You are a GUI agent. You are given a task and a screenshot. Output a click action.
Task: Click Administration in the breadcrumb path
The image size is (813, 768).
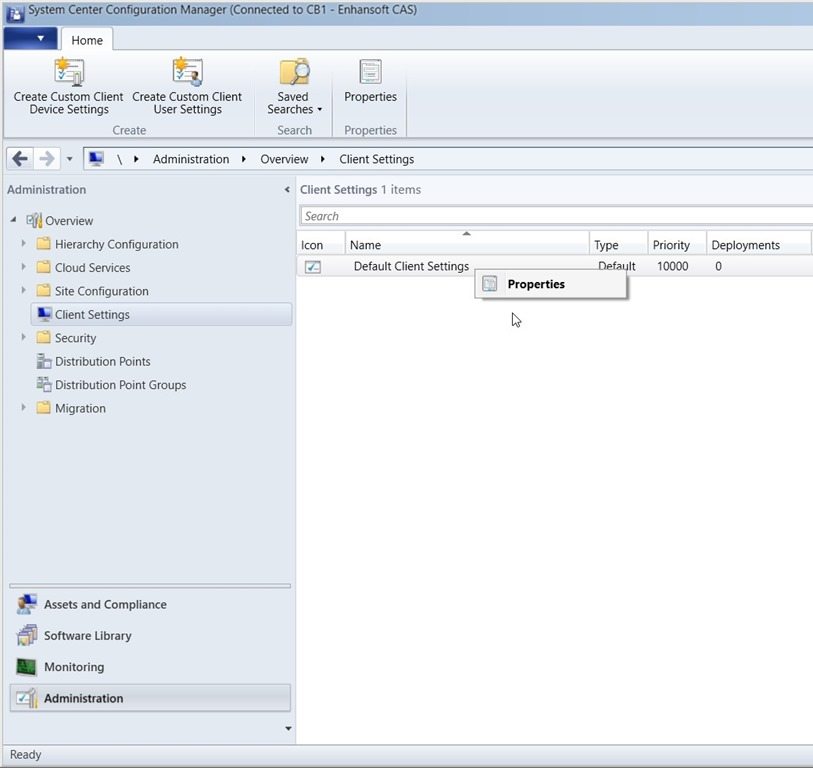[191, 159]
